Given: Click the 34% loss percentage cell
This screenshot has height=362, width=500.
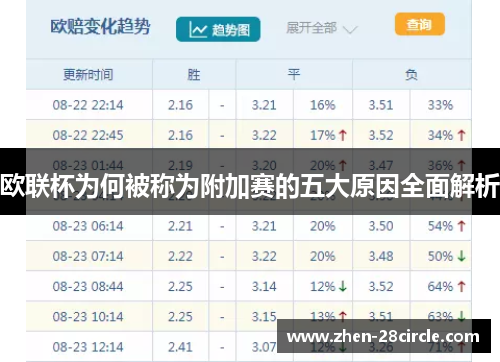Looking at the screenshot, I should point(440,135).
